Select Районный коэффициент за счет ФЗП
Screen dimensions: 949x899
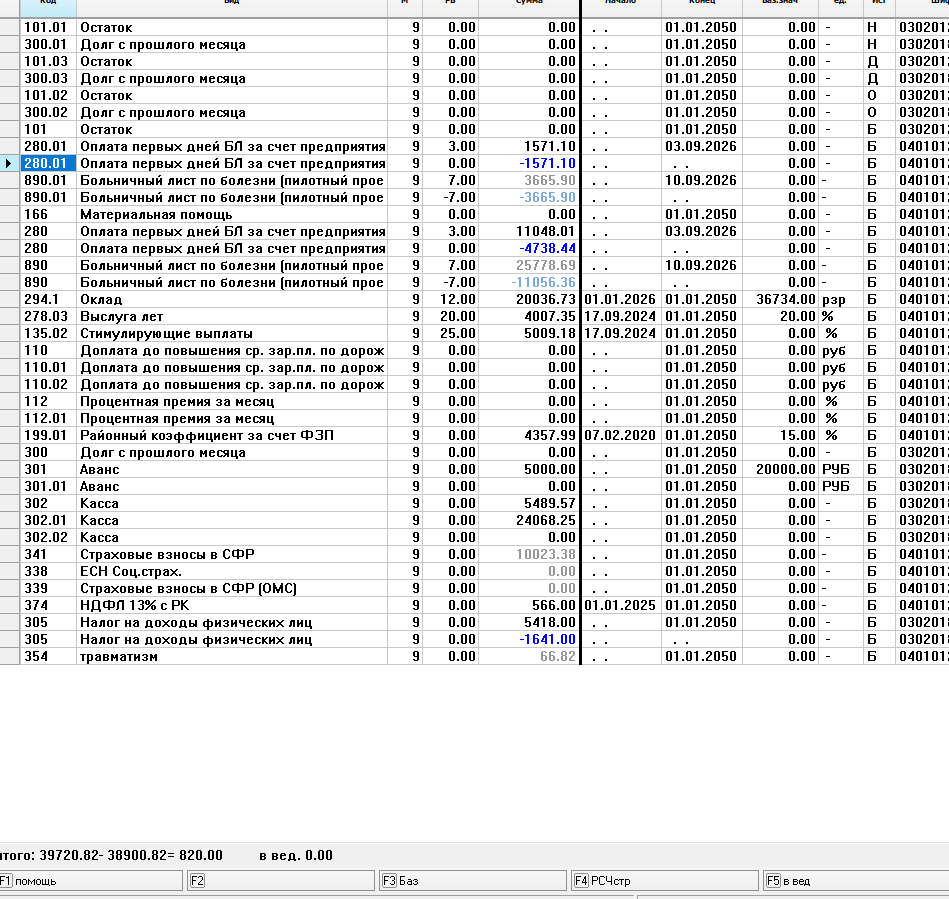pos(207,435)
